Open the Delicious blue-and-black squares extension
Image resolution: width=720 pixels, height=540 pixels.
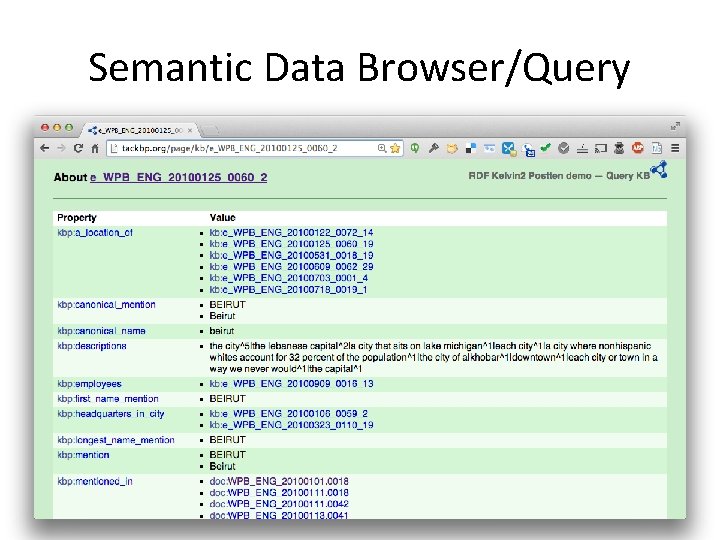tap(471, 148)
